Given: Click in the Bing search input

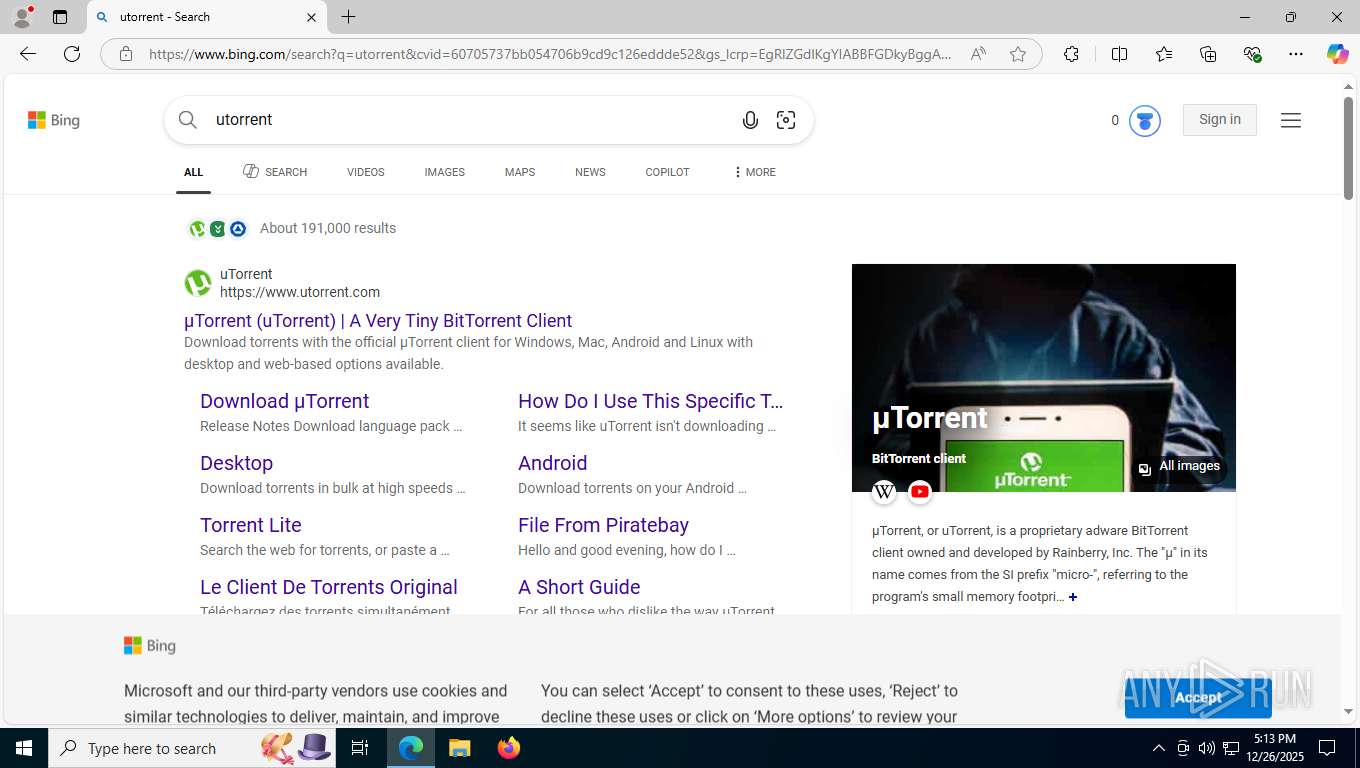Looking at the screenshot, I should (x=470, y=120).
